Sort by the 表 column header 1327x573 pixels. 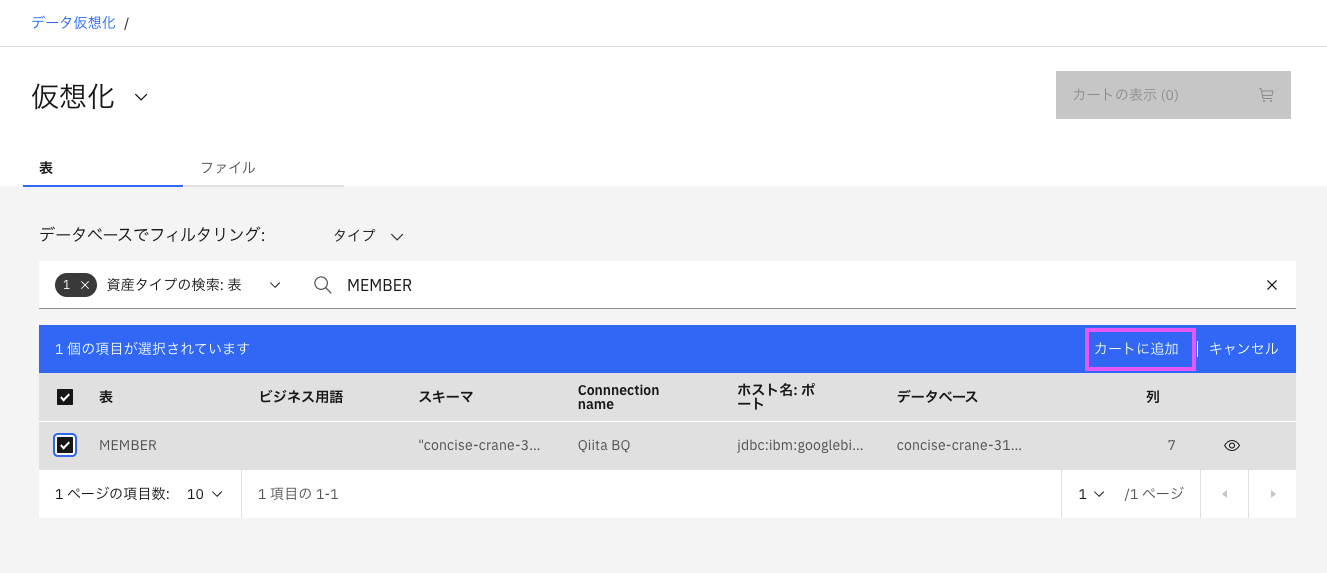106,397
